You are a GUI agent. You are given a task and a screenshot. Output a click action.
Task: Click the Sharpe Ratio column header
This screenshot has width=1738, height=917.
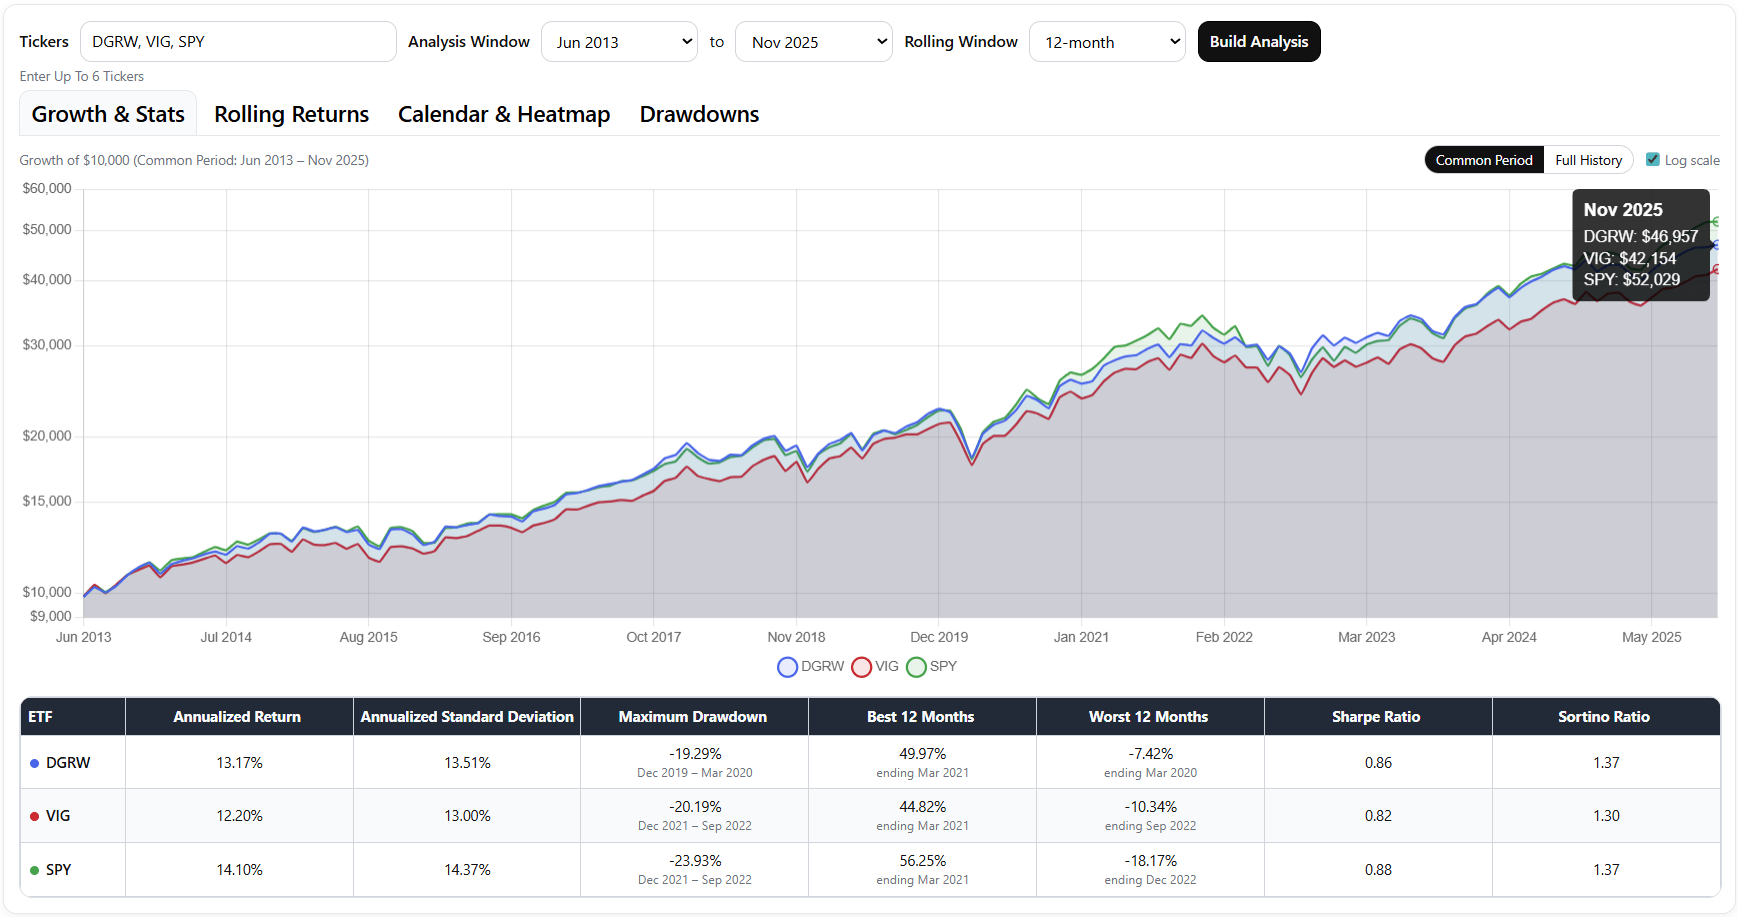coord(1377,716)
